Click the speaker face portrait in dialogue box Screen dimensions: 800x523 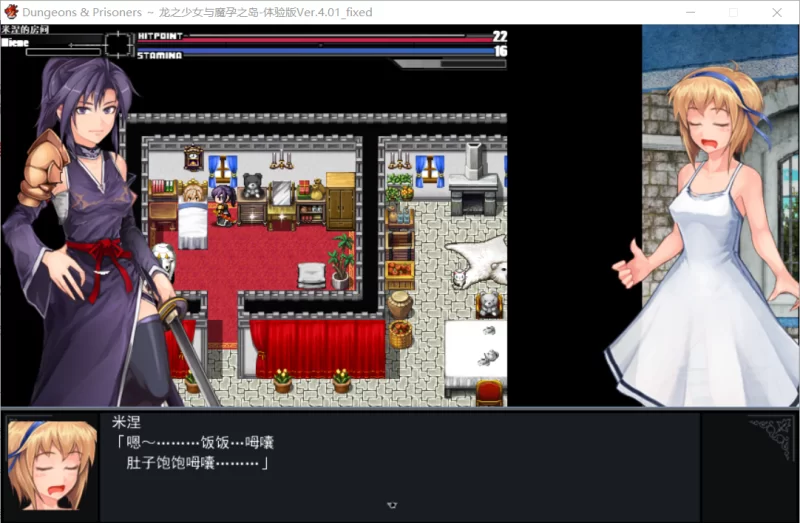pyautogui.click(x=51, y=464)
